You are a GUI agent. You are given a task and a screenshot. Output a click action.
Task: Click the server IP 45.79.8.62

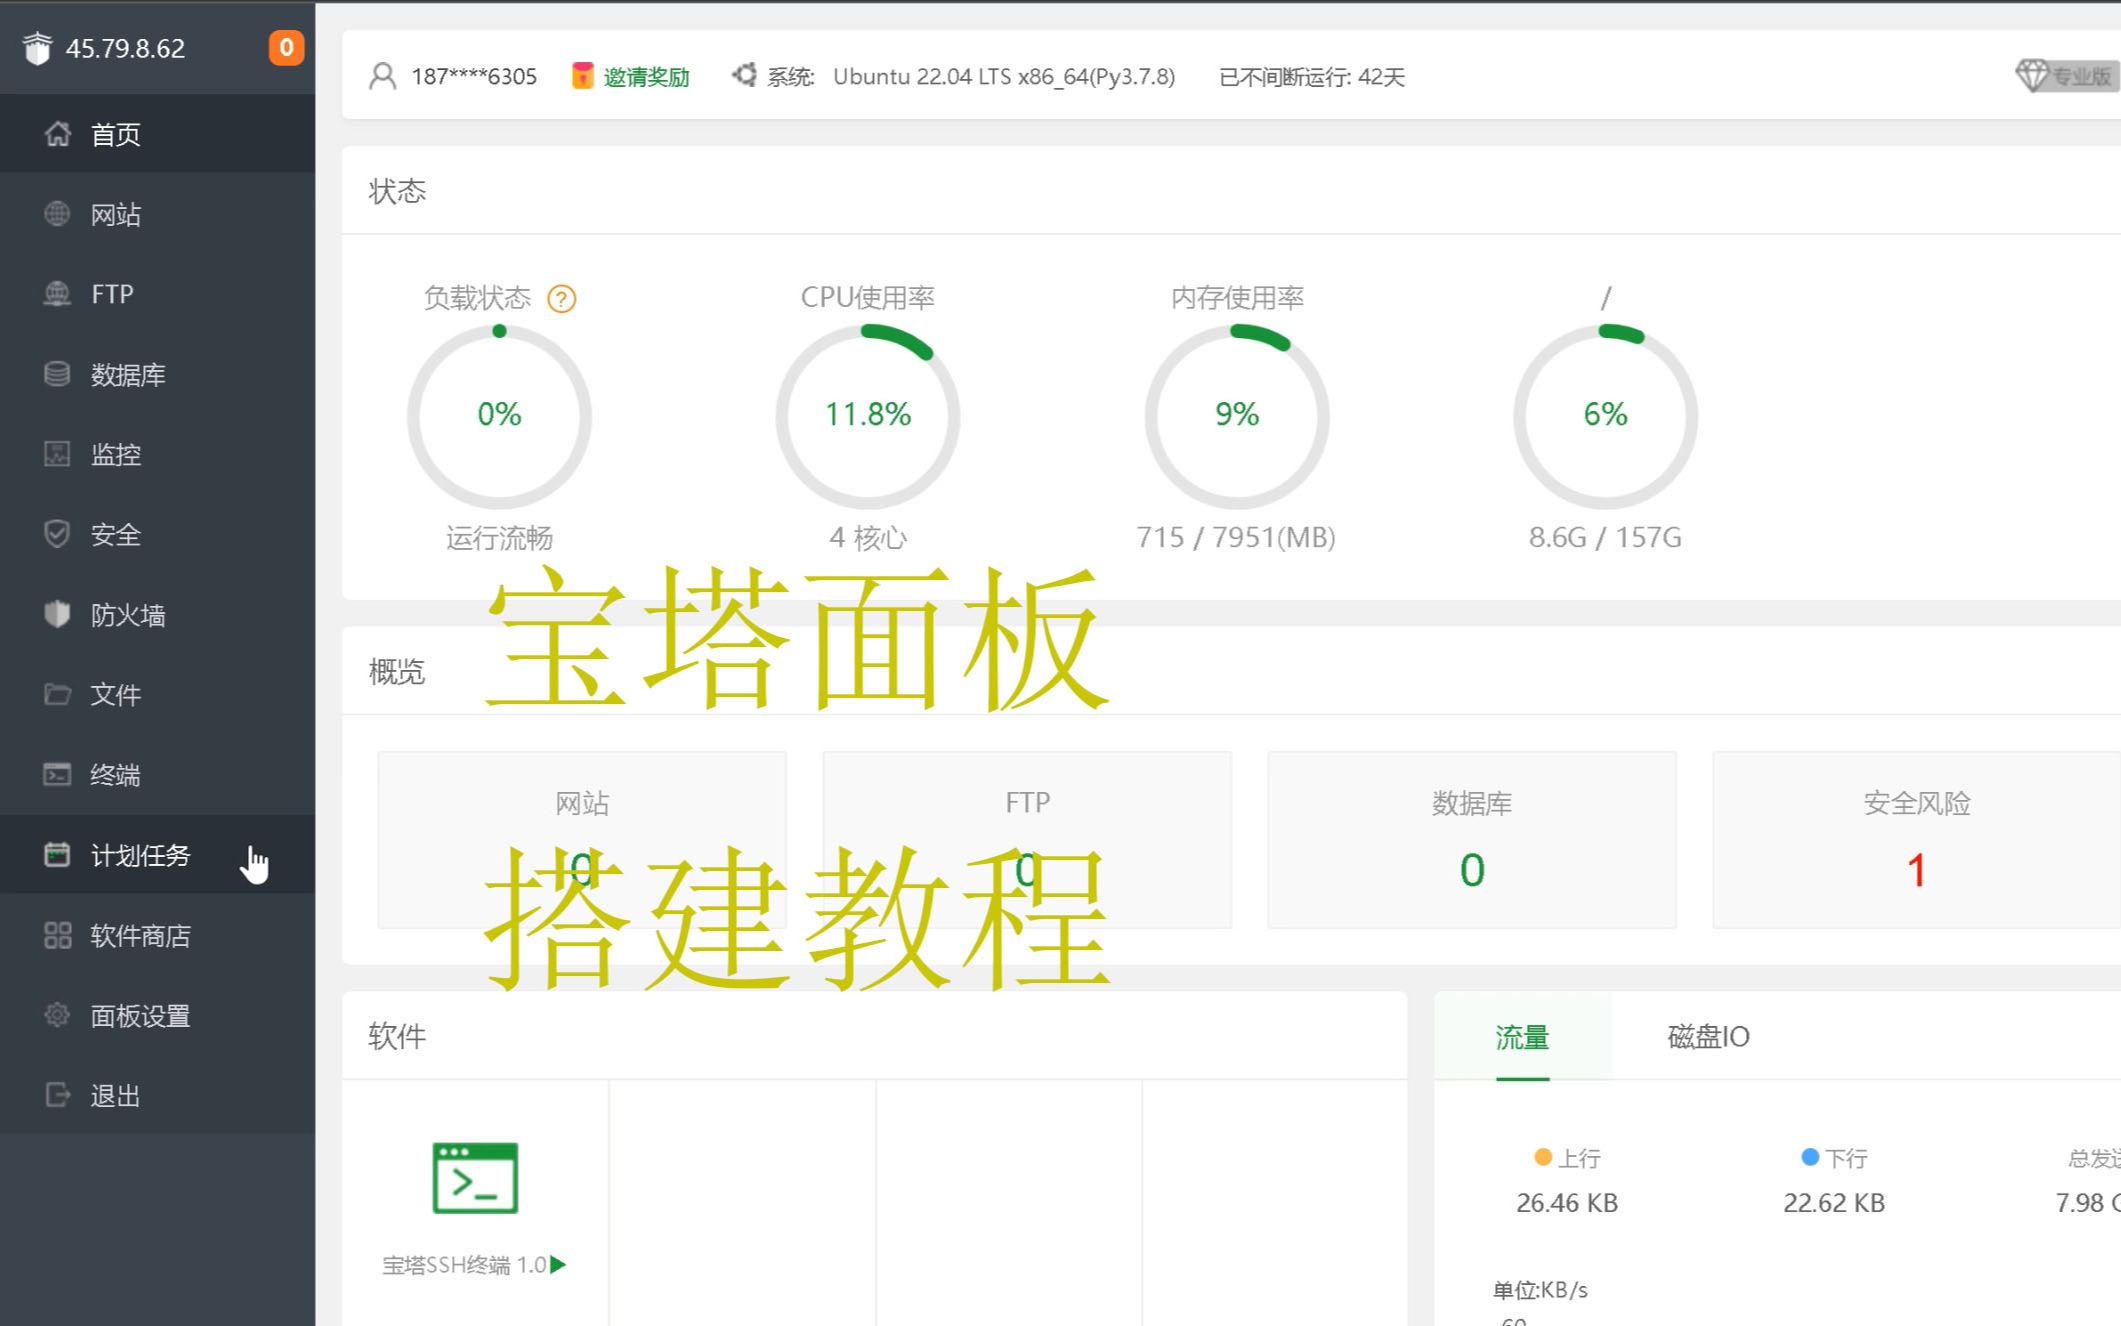[x=125, y=48]
